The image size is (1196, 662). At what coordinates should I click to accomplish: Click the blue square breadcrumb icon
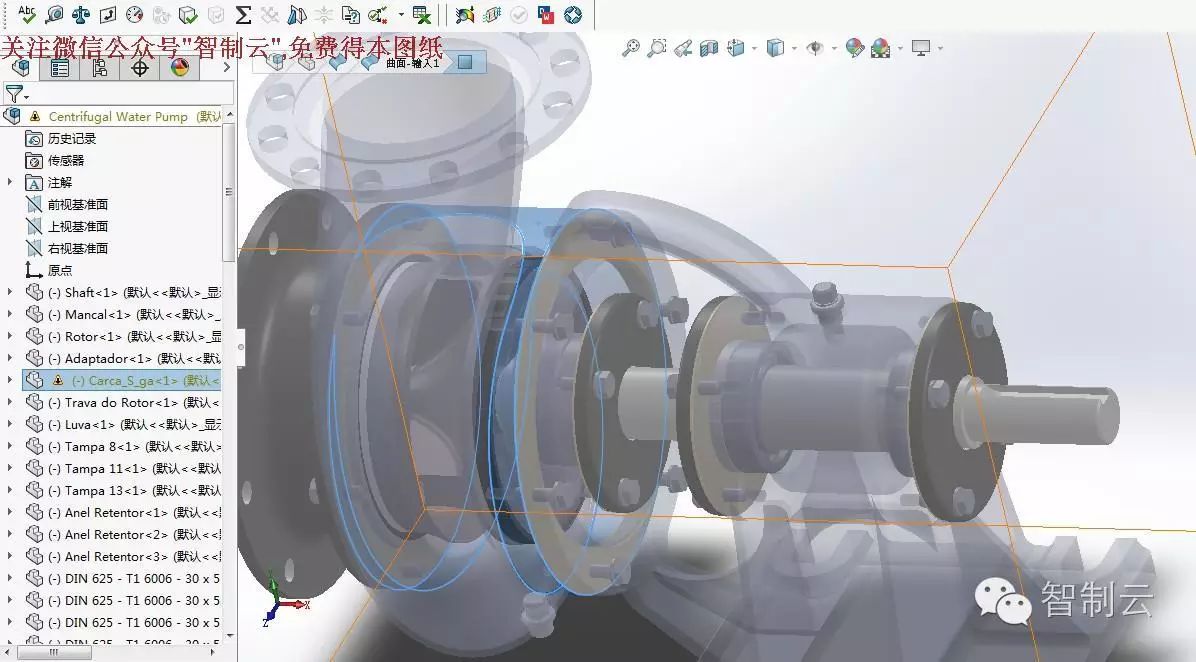point(465,62)
